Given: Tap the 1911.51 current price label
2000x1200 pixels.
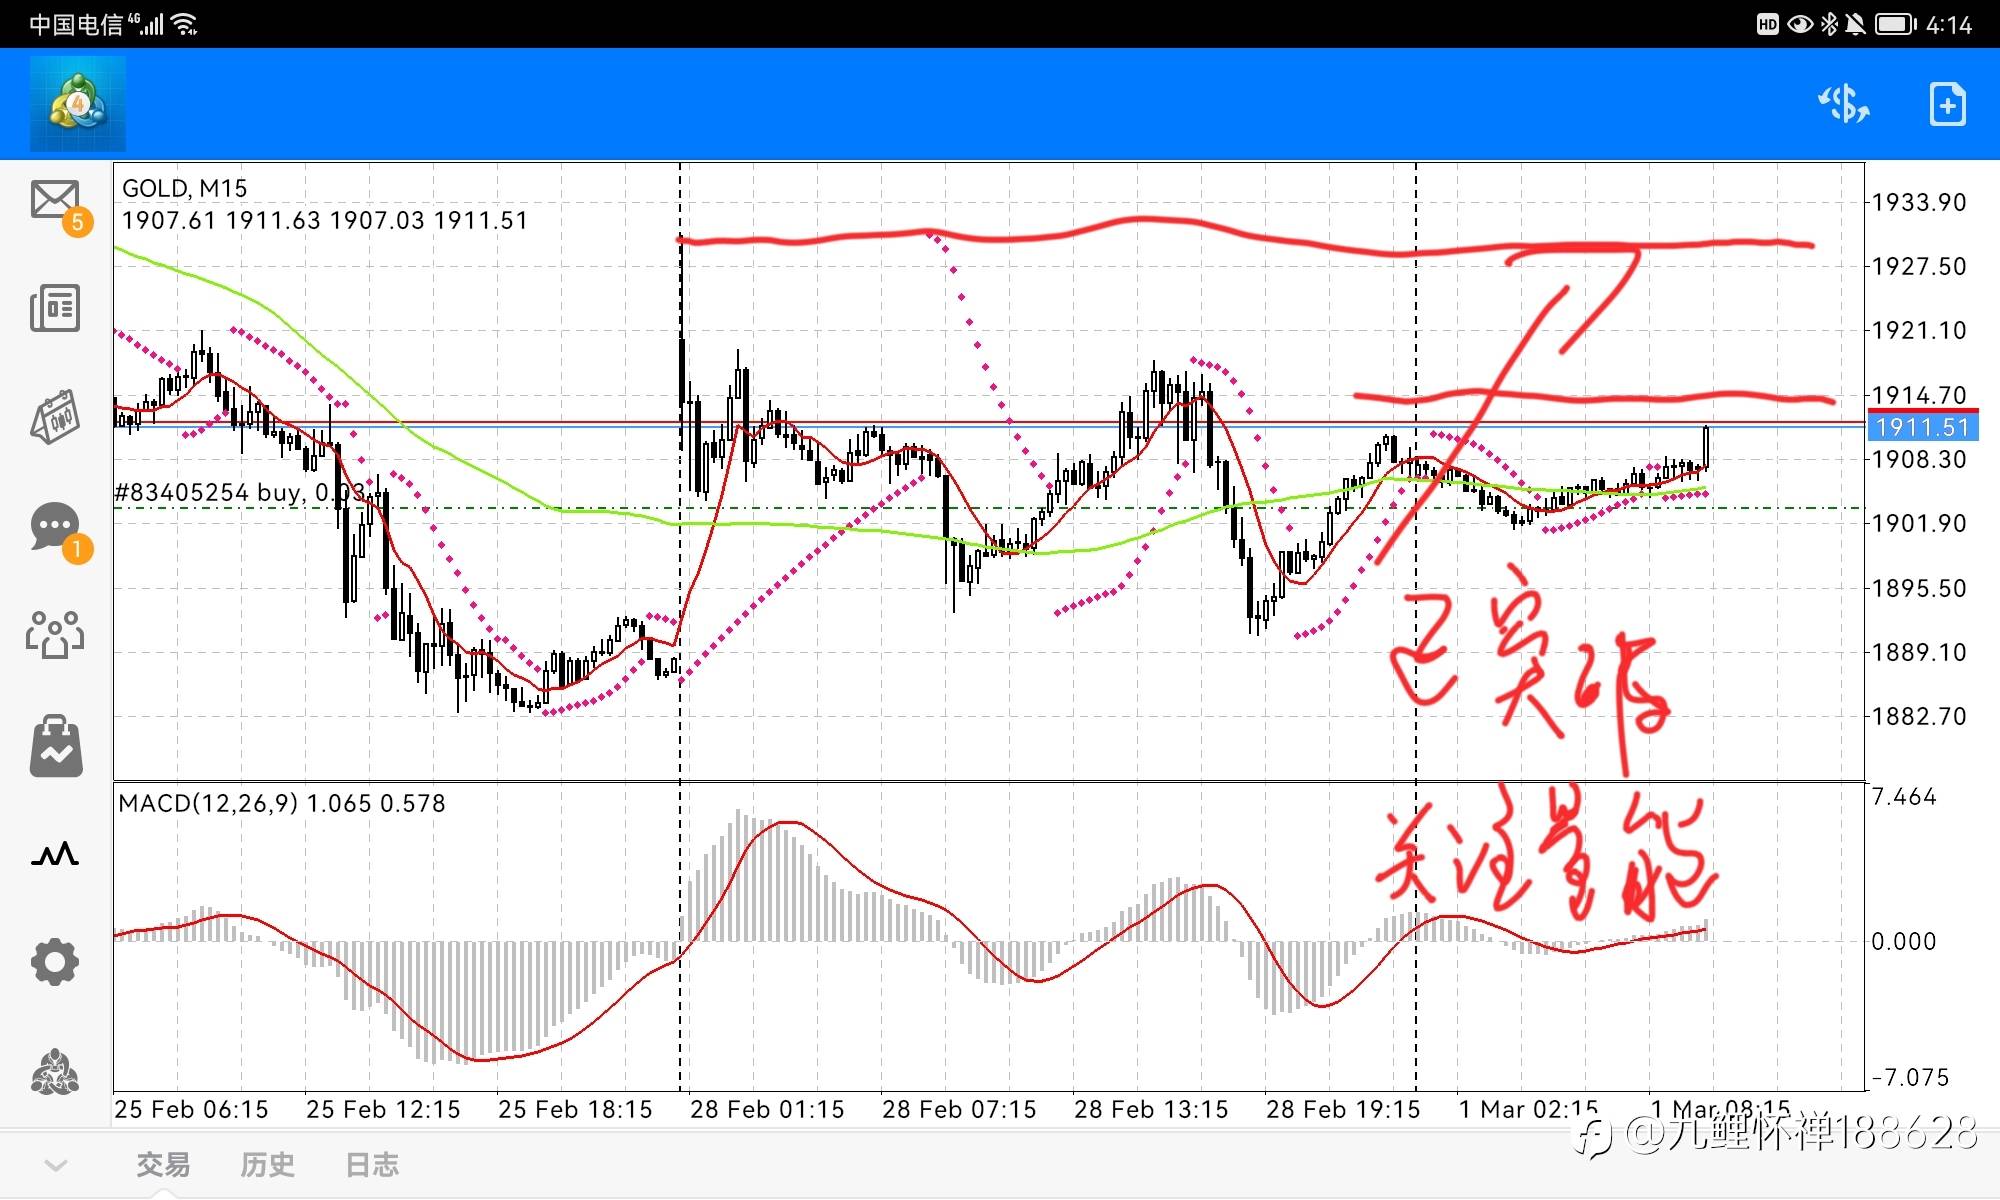Looking at the screenshot, I should [1921, 428].
